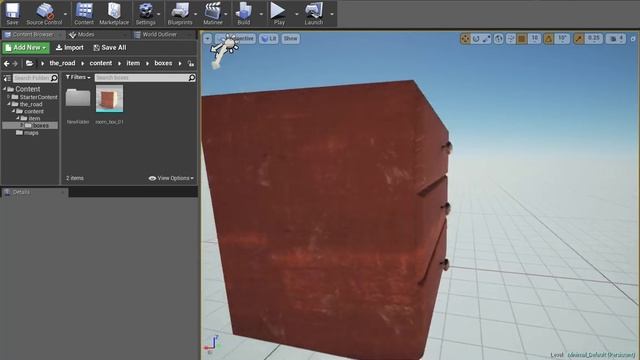The height and width of the screenshot is (360, 640).
Task: Collapse the the_road tree folder arrow
Action: point(9,104)
